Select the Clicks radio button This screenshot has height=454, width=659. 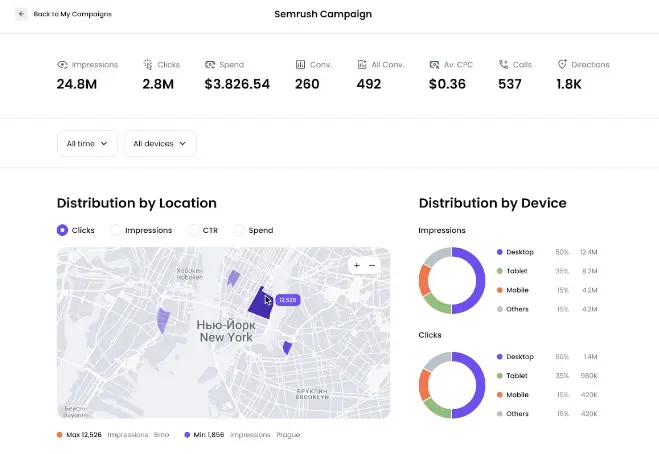[x=62, y=230]
